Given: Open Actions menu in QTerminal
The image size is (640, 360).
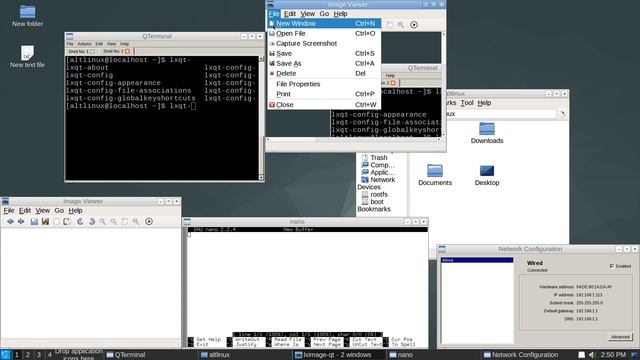Looking at the screenshot, I should pyautogui.click(x=84, y=44).
